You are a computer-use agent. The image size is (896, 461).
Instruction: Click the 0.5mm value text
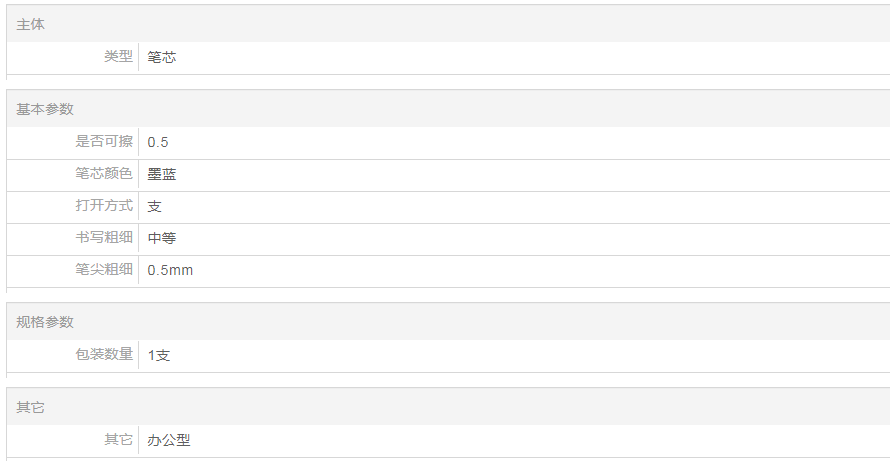[x=170, y=271]
